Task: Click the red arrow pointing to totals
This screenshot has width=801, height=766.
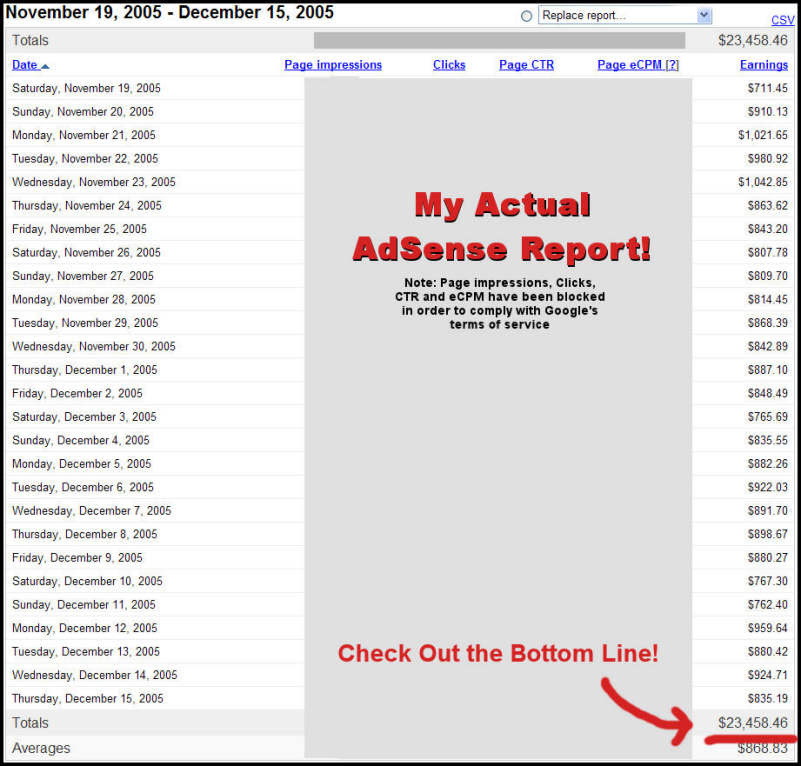Action: 647,710
